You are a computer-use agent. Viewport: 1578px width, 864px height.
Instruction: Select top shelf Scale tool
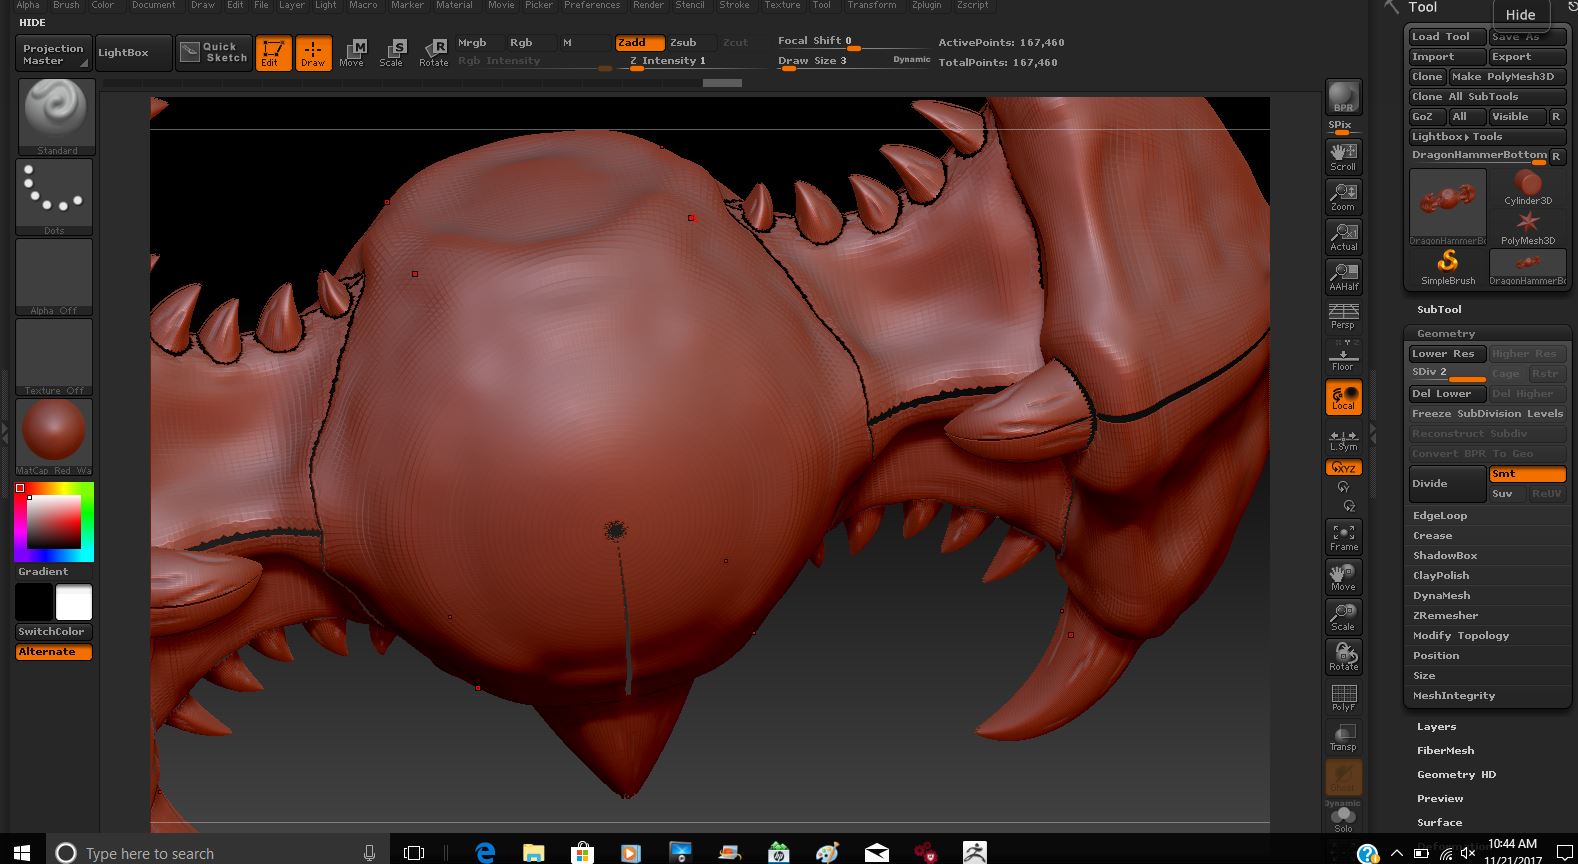pyautogui.click(x=393, y=52)
